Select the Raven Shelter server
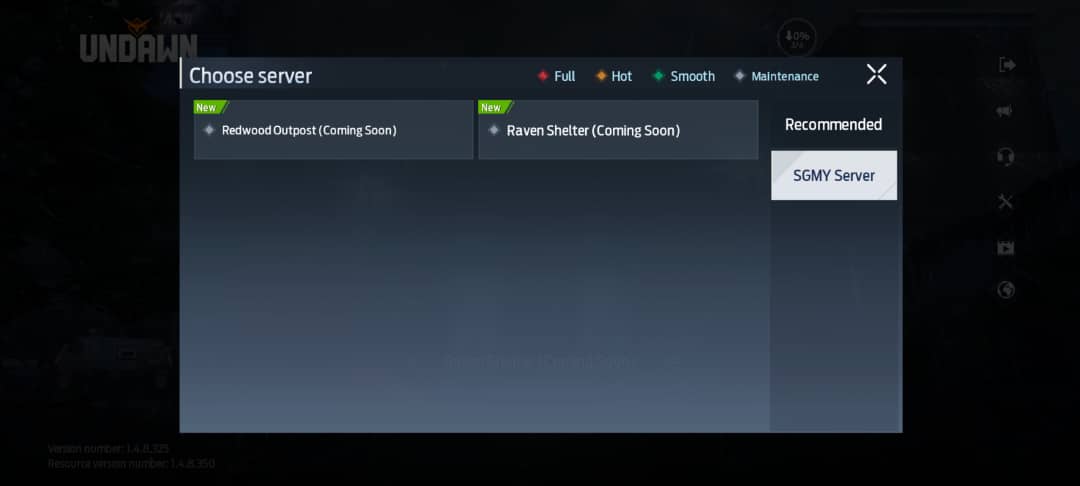The width and height of the screenshot is (1080, 486). [x=618, y=131]
